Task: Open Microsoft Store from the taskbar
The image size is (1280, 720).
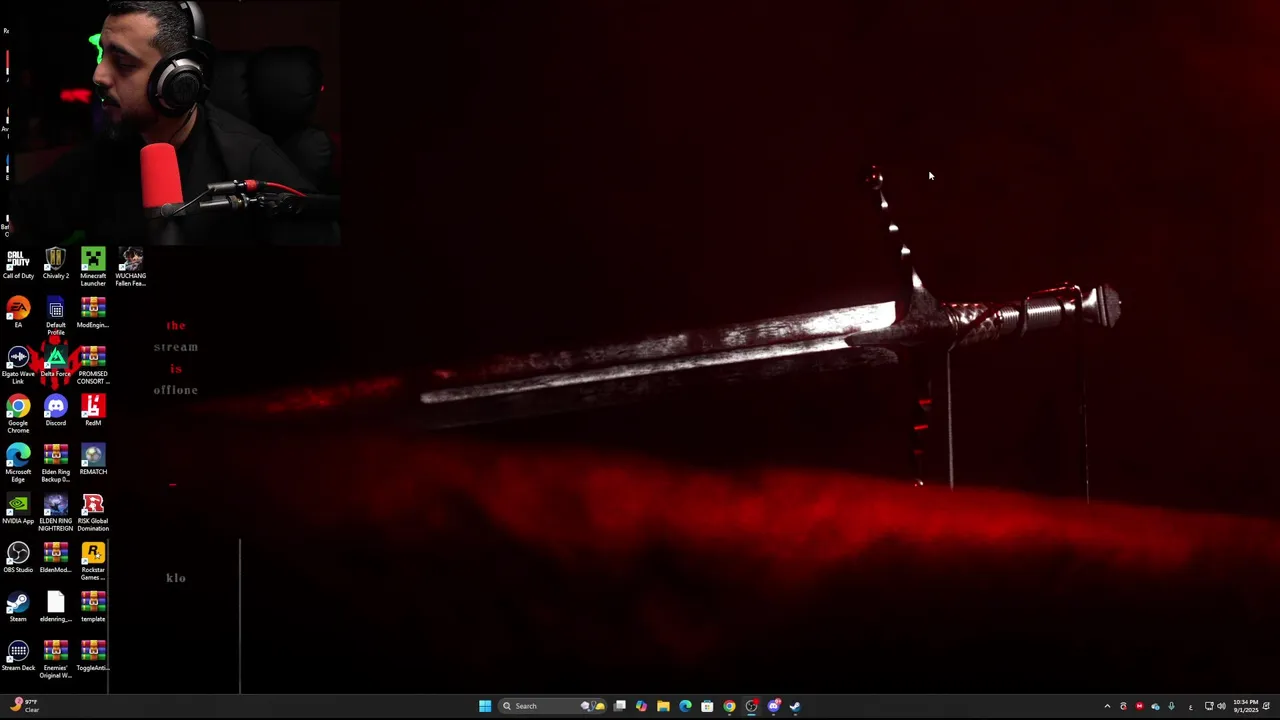Action: (707, 706)
